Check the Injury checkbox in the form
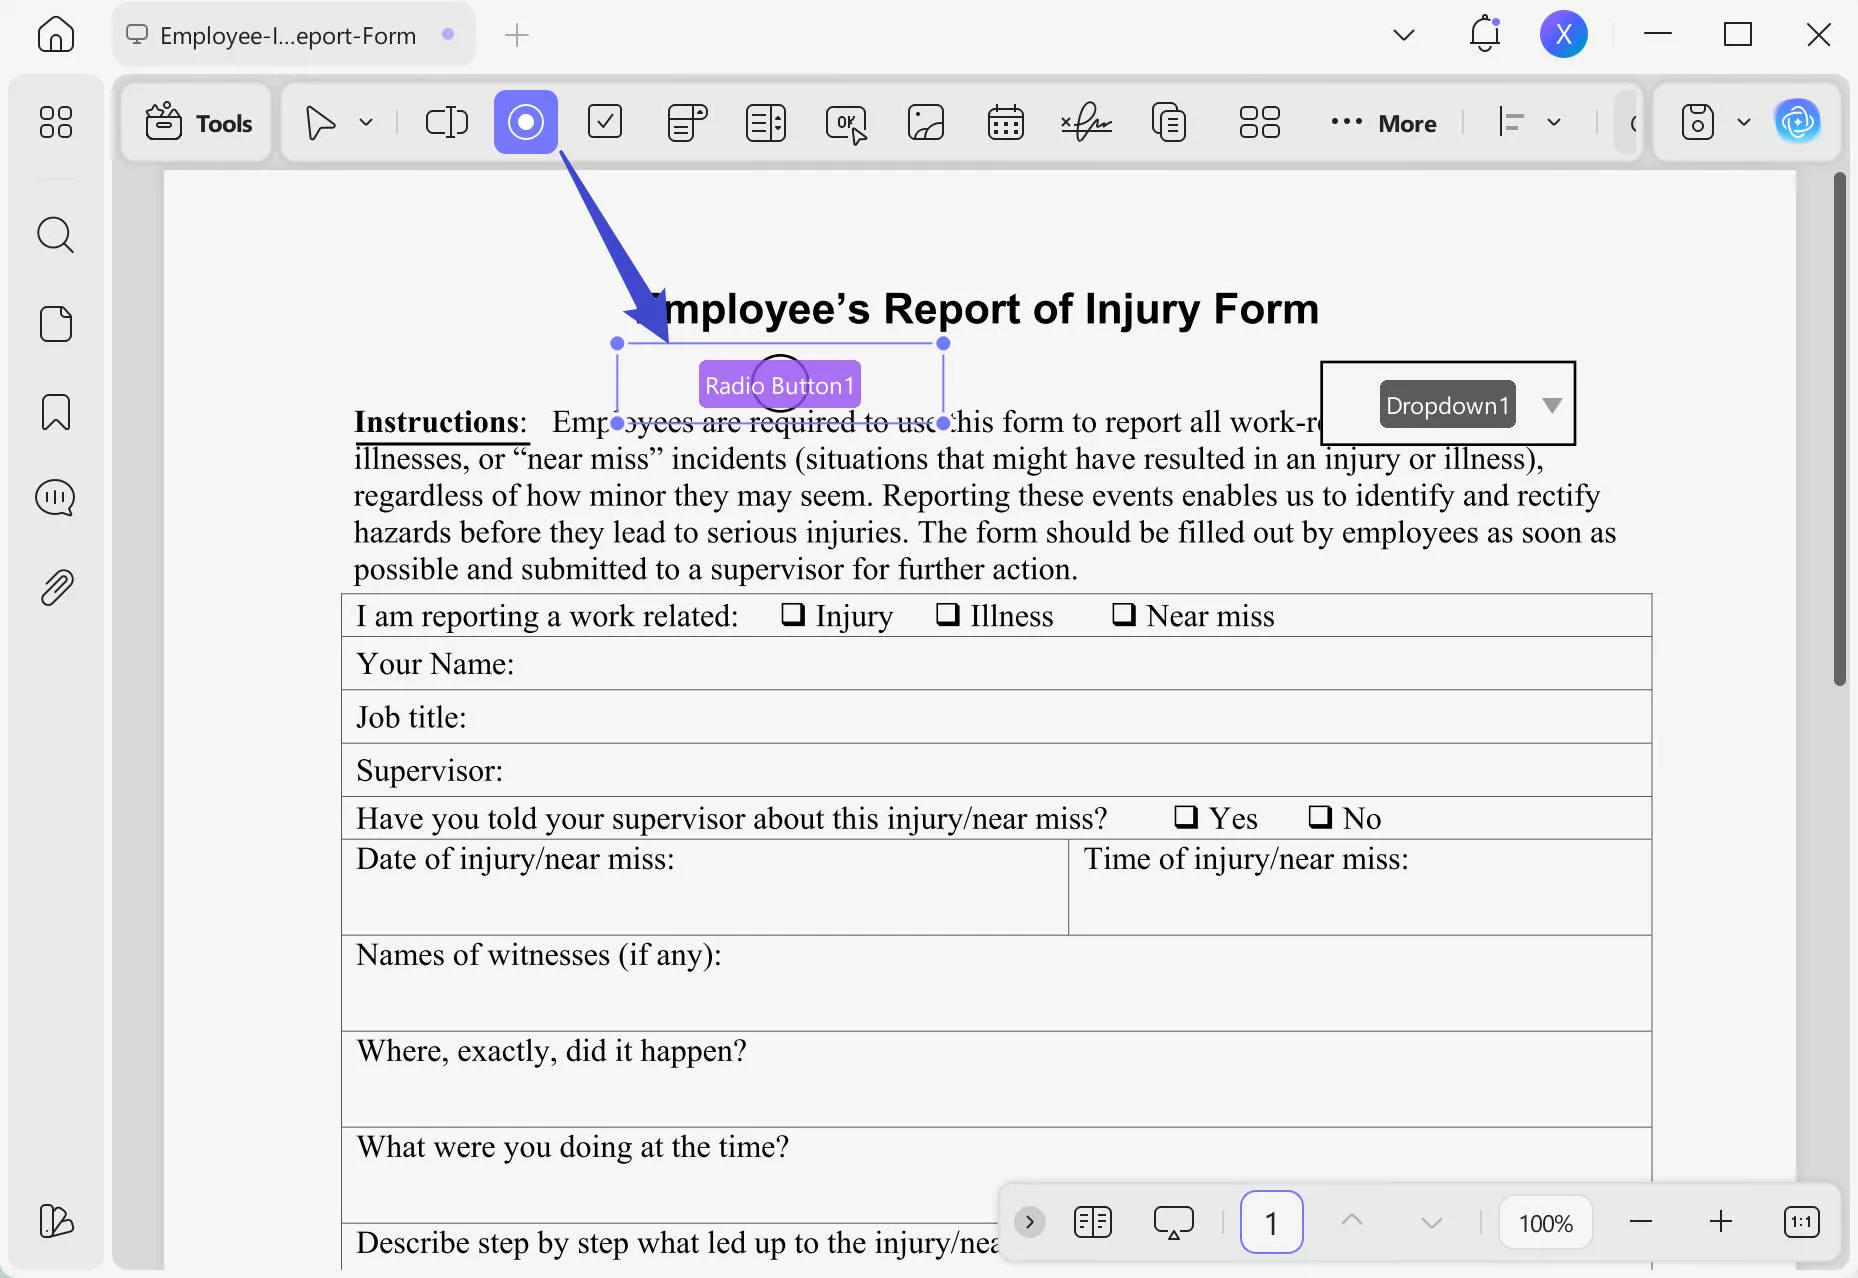1858x1278 pixels. [791, 615]
